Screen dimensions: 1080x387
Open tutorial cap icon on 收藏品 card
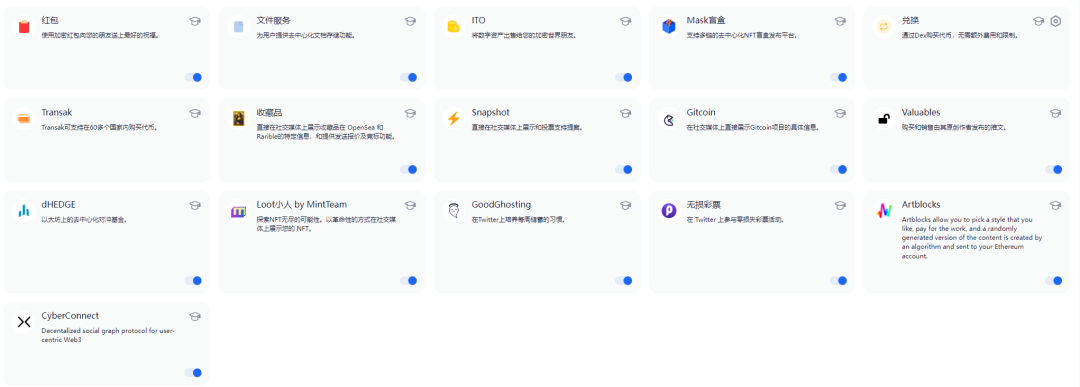click(410, 113)
